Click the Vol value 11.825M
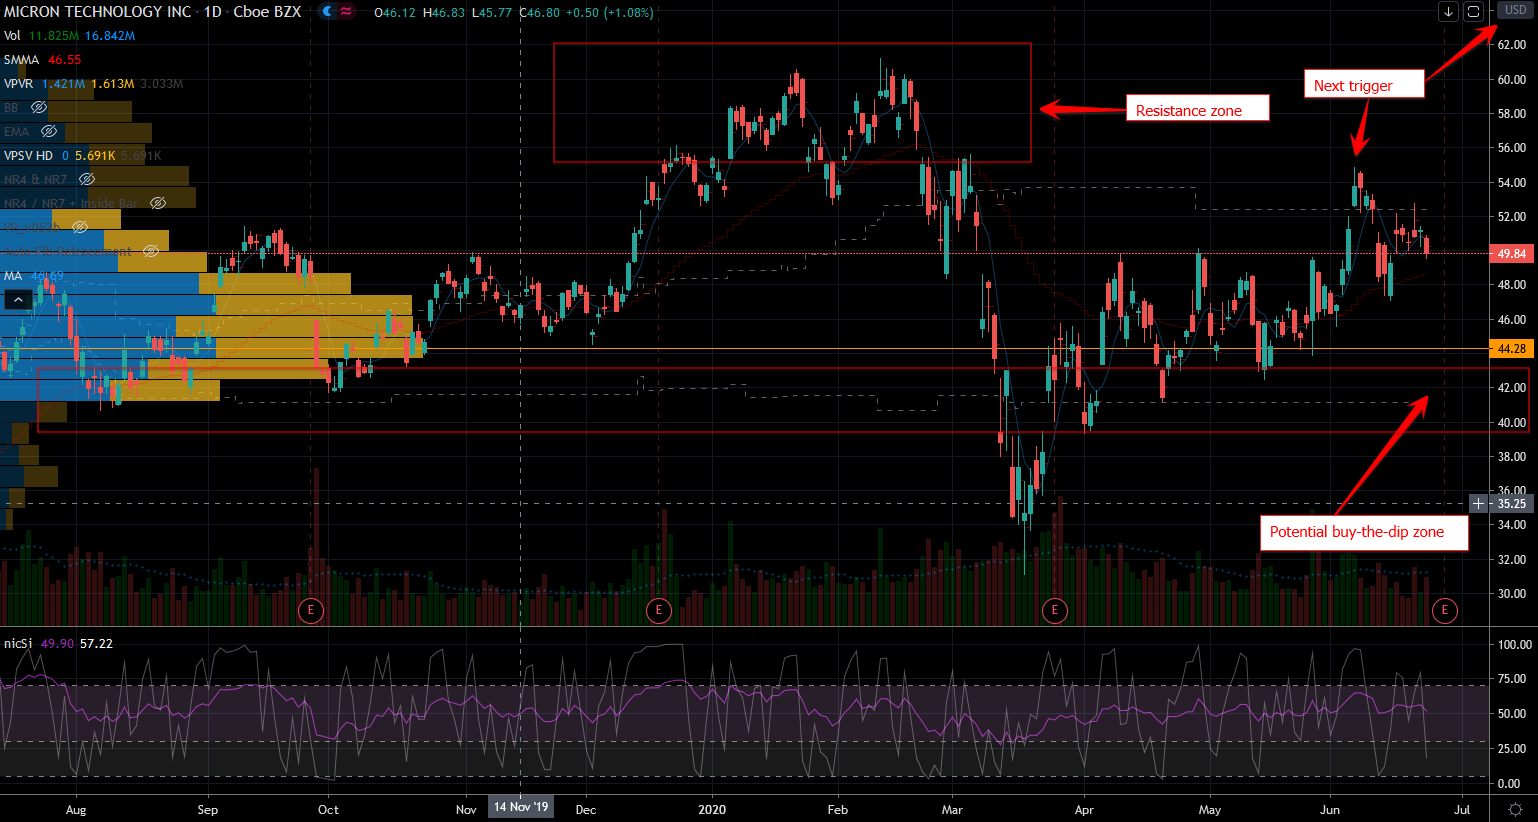 [54, 35]
